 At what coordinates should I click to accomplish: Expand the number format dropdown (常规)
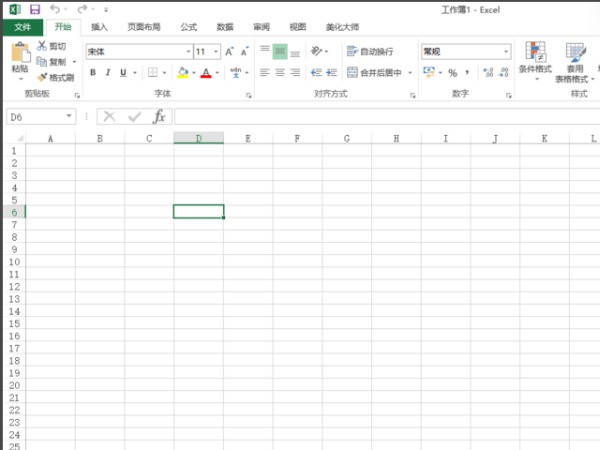[506, 51]
